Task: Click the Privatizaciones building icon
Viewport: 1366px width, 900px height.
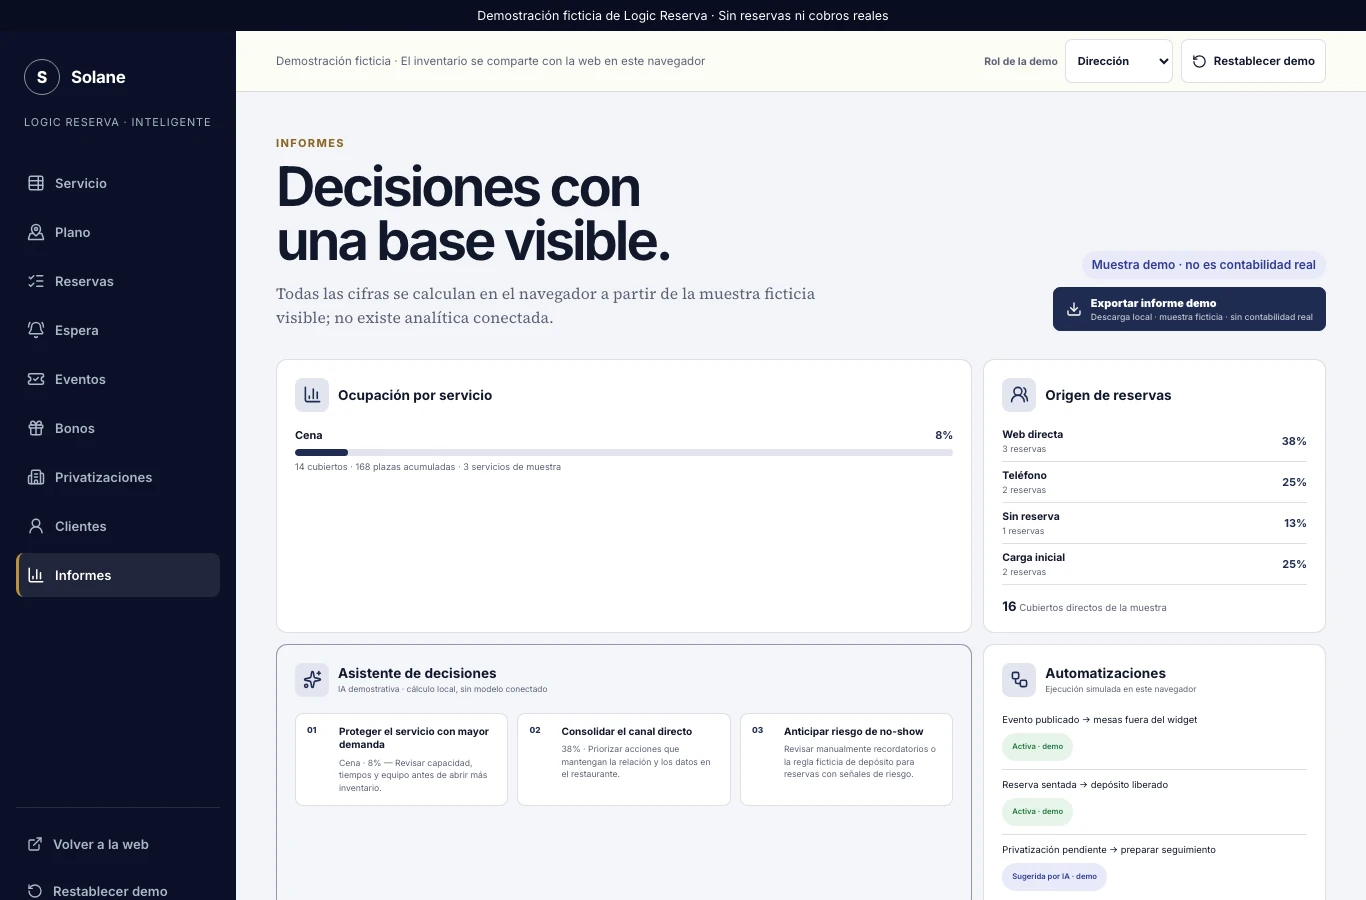Action: click(x=36, y=477)
